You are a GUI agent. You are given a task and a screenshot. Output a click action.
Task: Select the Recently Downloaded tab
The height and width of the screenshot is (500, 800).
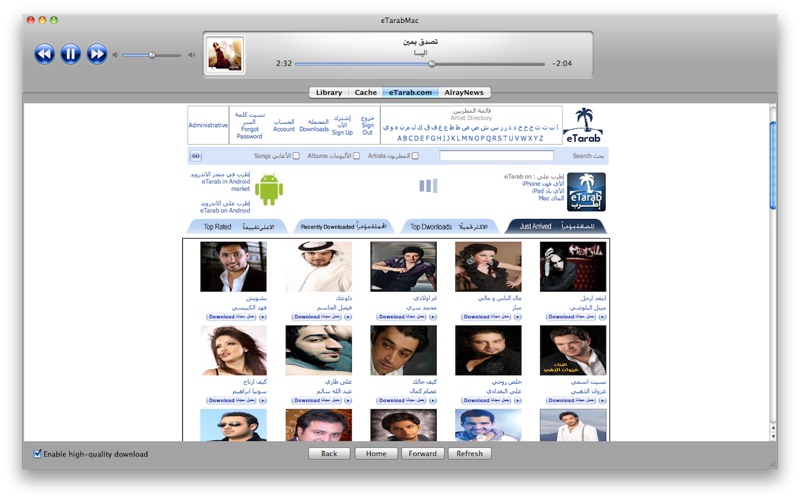pos(343,227)
